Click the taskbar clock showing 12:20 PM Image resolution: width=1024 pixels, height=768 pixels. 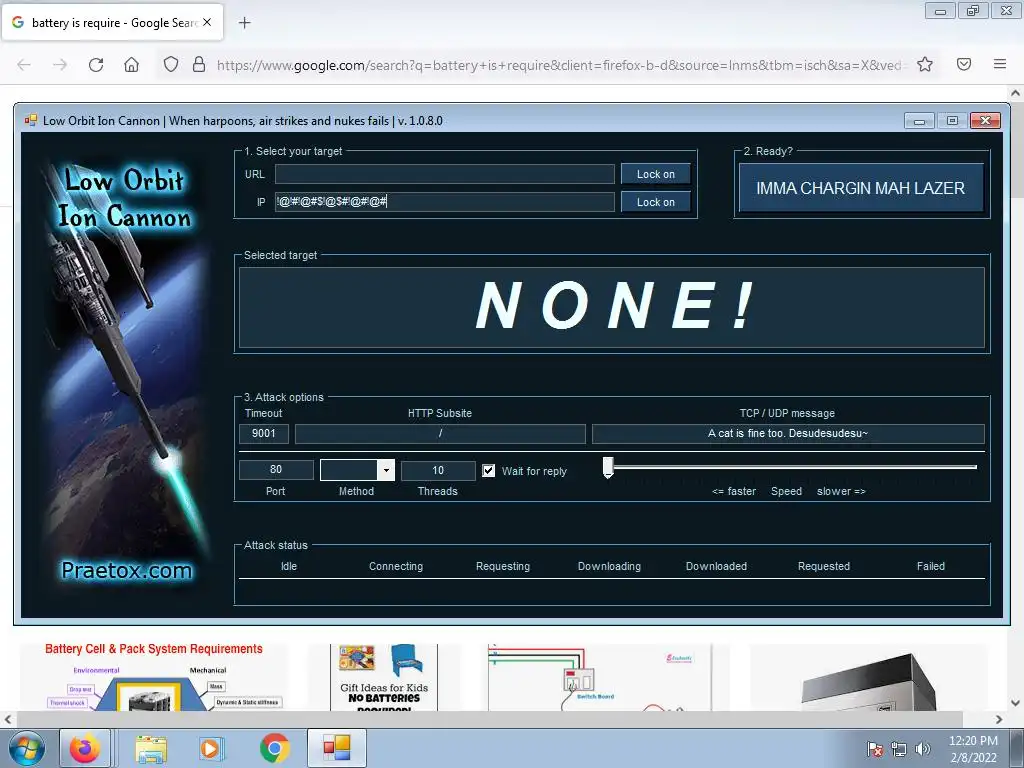click(973, 749)
